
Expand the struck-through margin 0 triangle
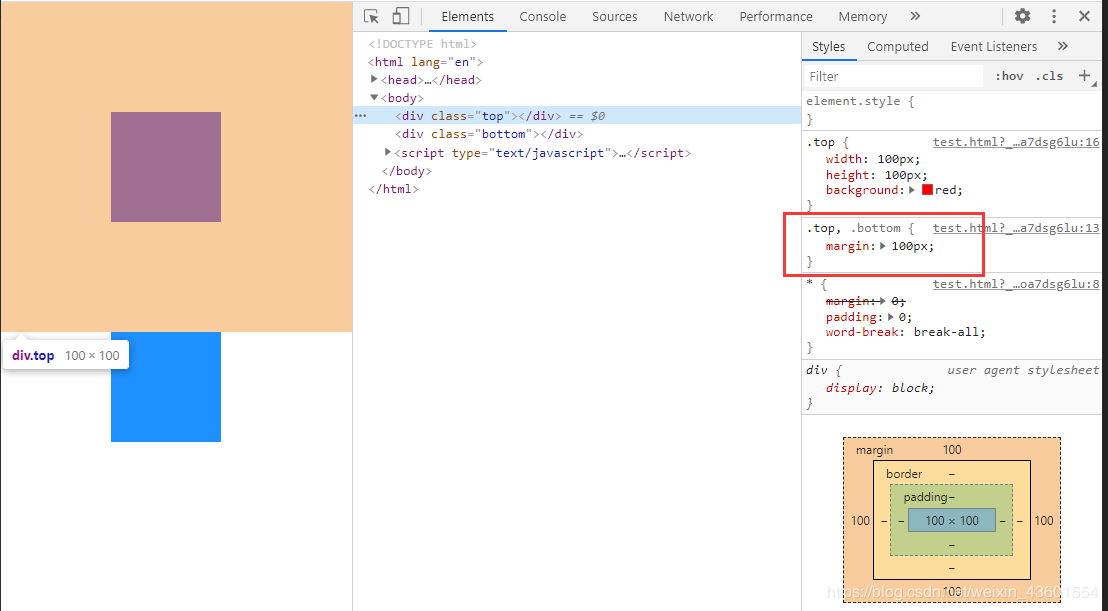pos(883,302)
